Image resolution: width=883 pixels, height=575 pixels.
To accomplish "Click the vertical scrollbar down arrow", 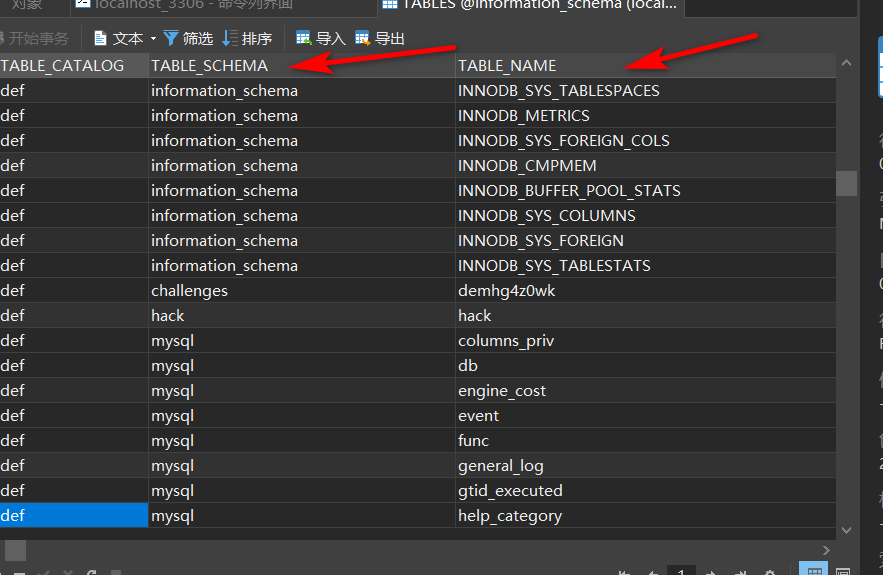I will (846, 530).
